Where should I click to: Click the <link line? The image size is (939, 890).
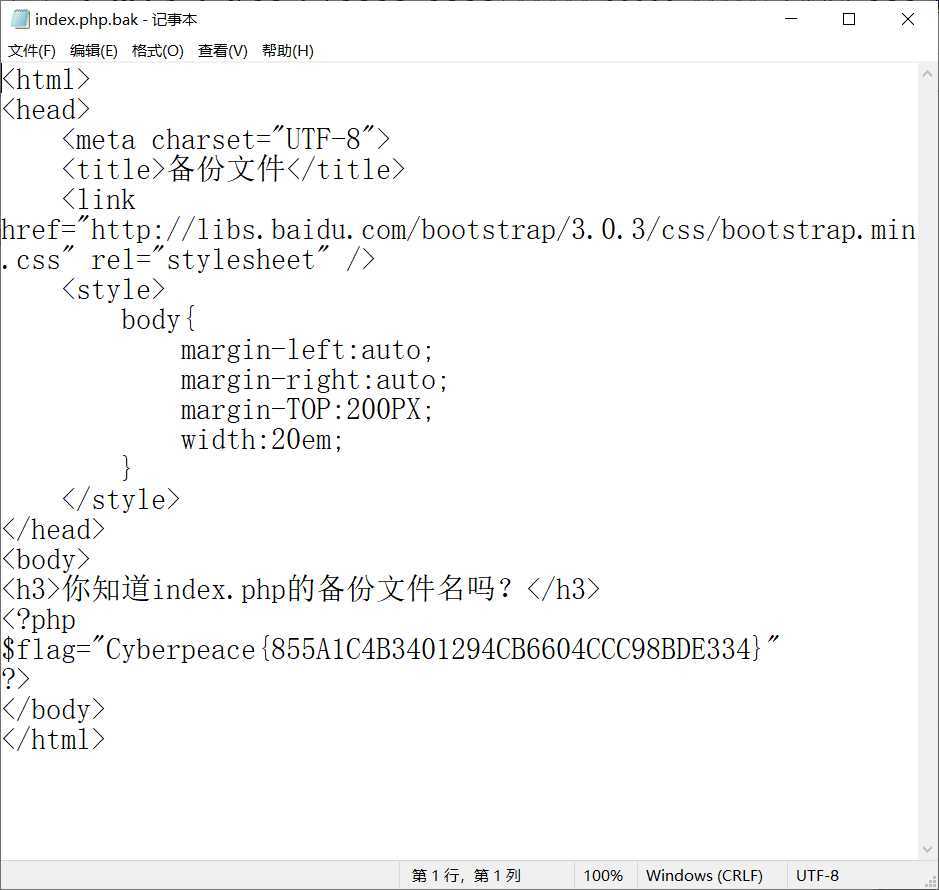pyautogui.click(x=99, y=199)
